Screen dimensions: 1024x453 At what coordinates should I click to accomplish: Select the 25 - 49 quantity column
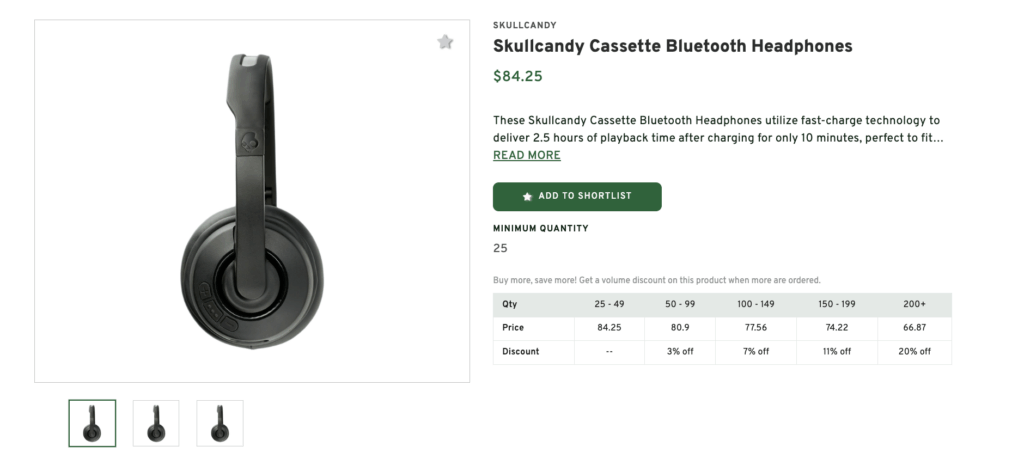click(x=609, y=304)
